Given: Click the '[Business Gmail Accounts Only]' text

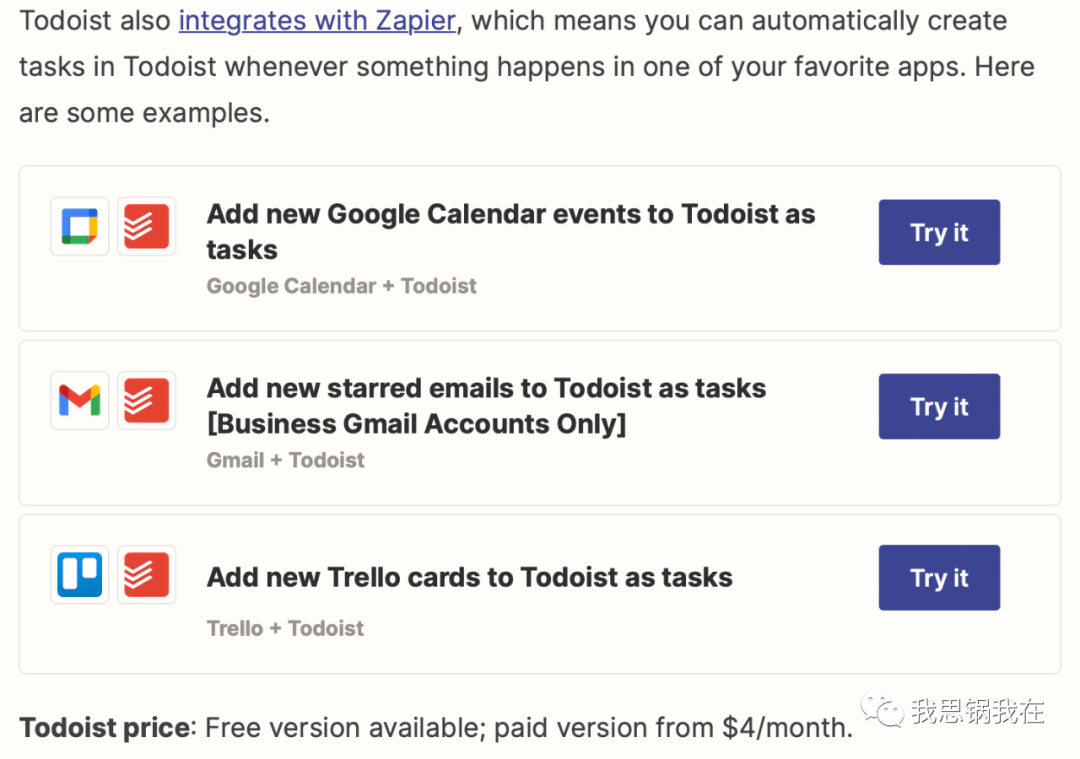Looking at the screenshot, I should coord(417,424).
